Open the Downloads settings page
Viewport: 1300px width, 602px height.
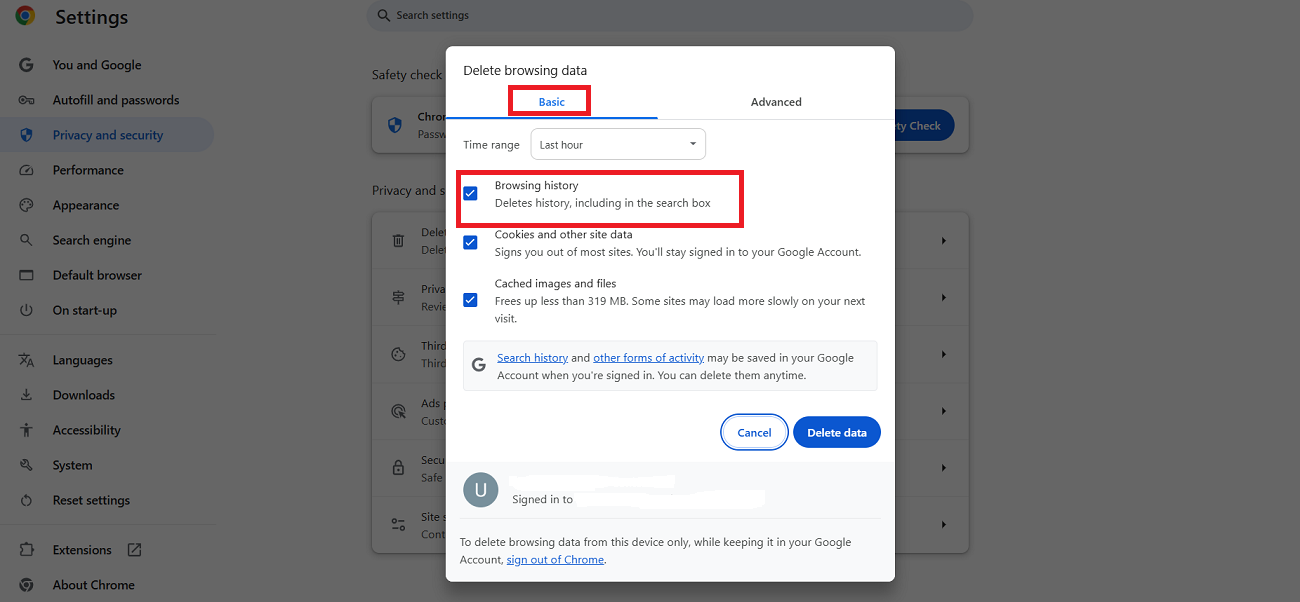click(x=84, y=395)
